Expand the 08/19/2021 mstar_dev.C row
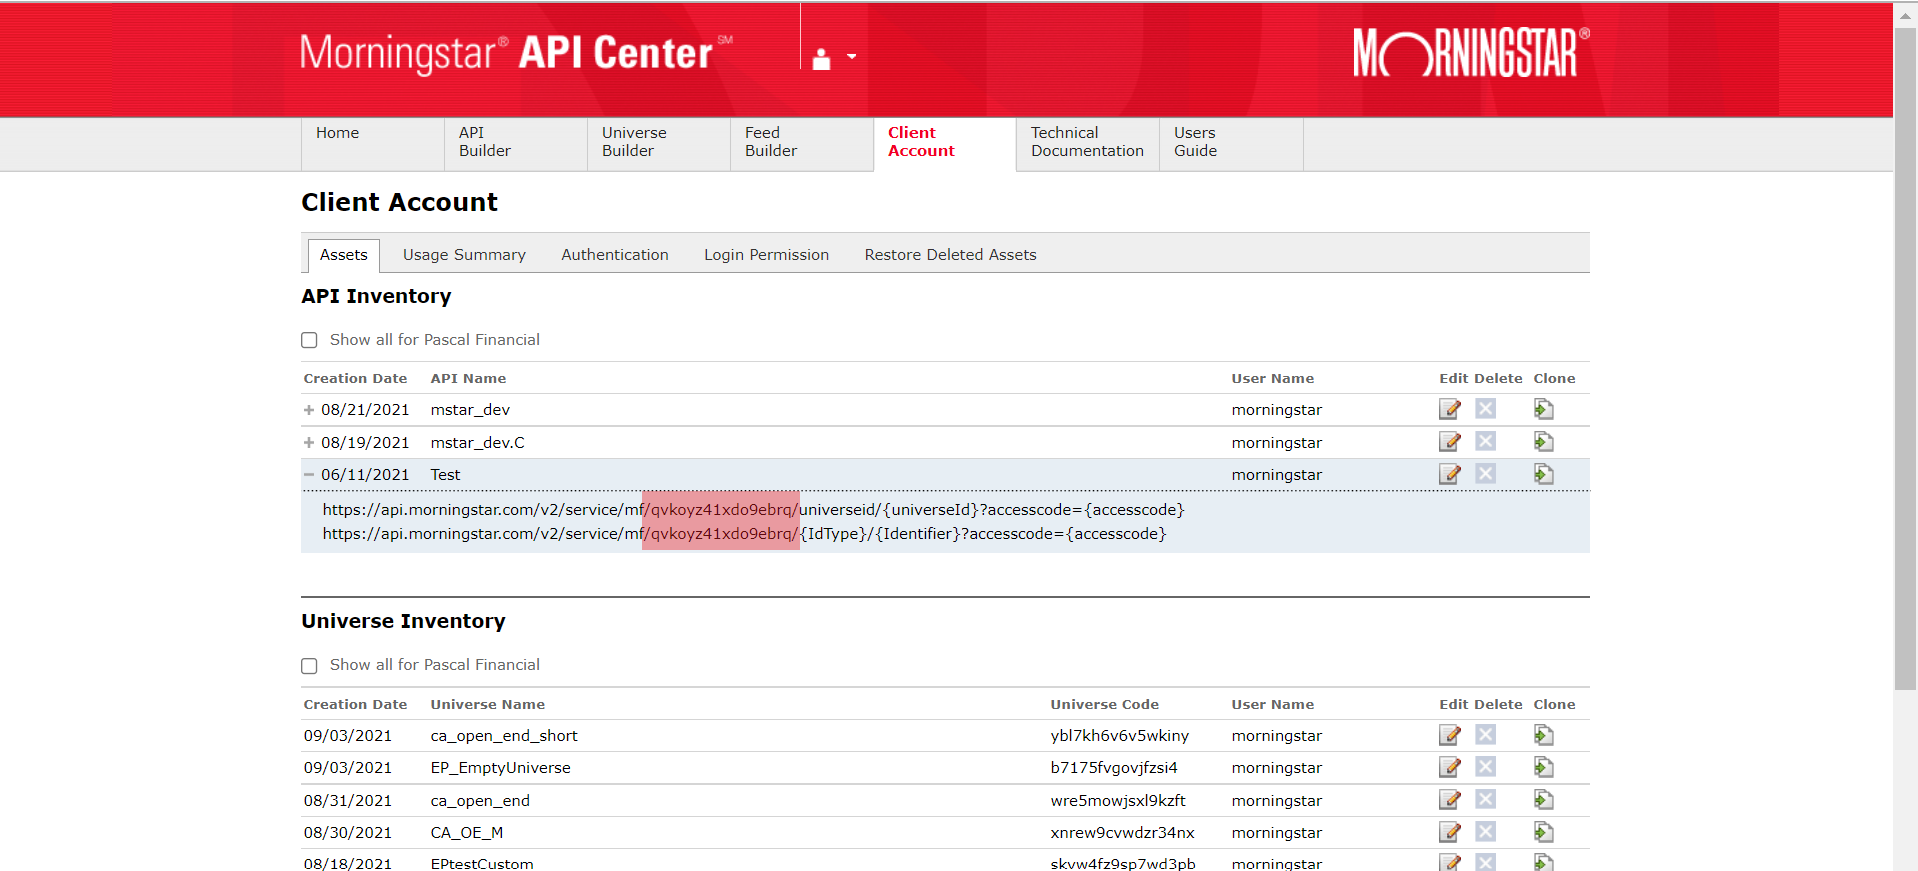1918x871 pixels. (309, 442)
